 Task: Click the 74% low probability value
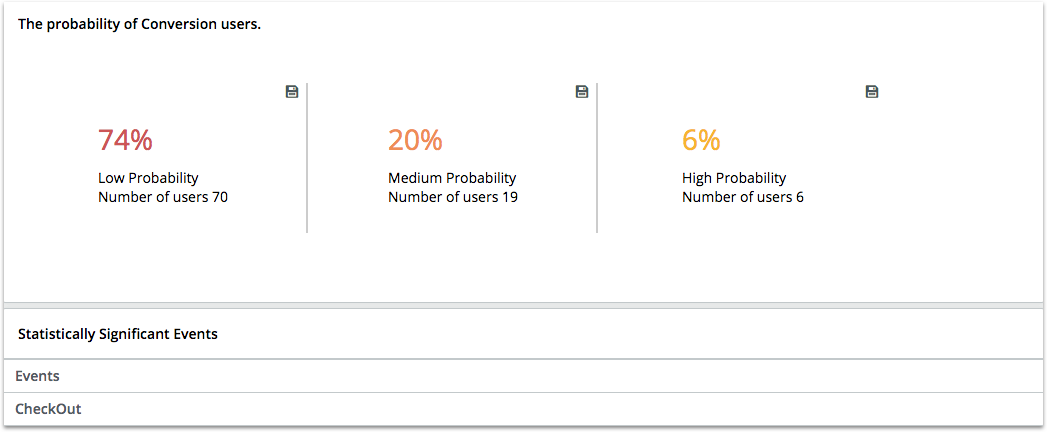click(125, 141)
